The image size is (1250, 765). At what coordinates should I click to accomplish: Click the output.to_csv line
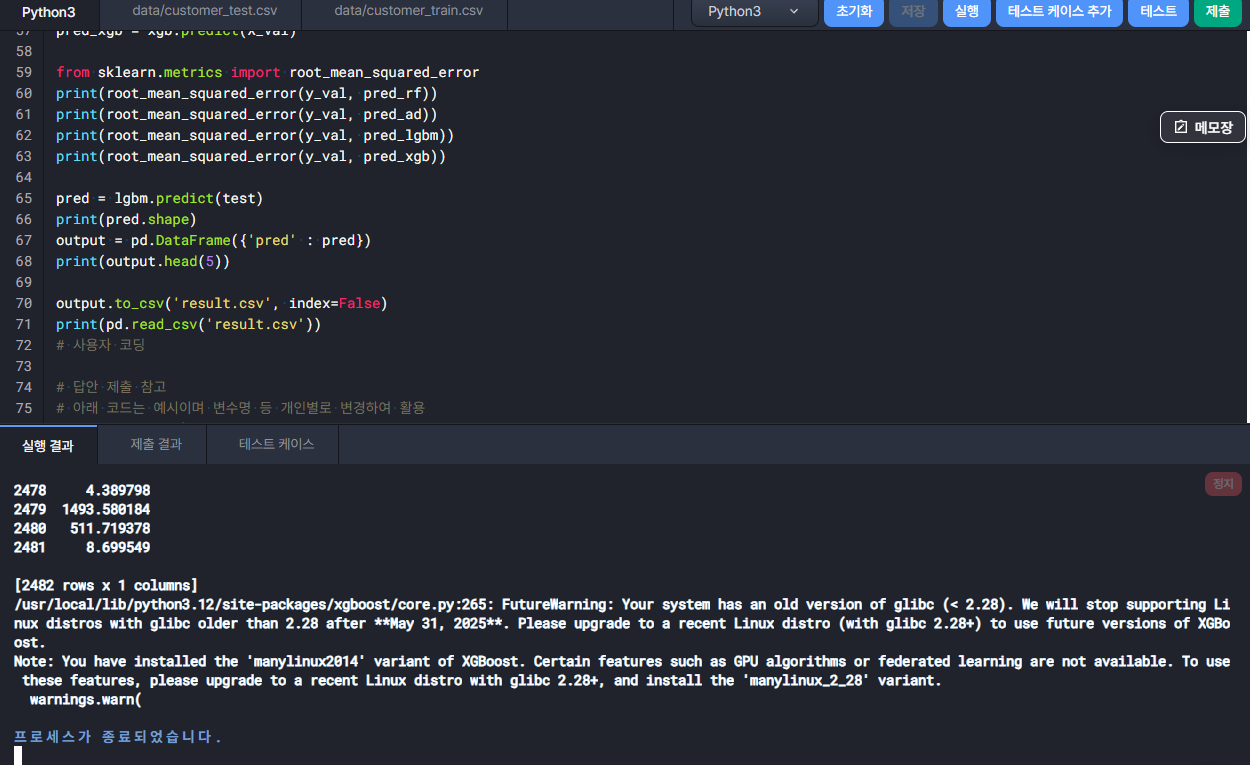222,303
